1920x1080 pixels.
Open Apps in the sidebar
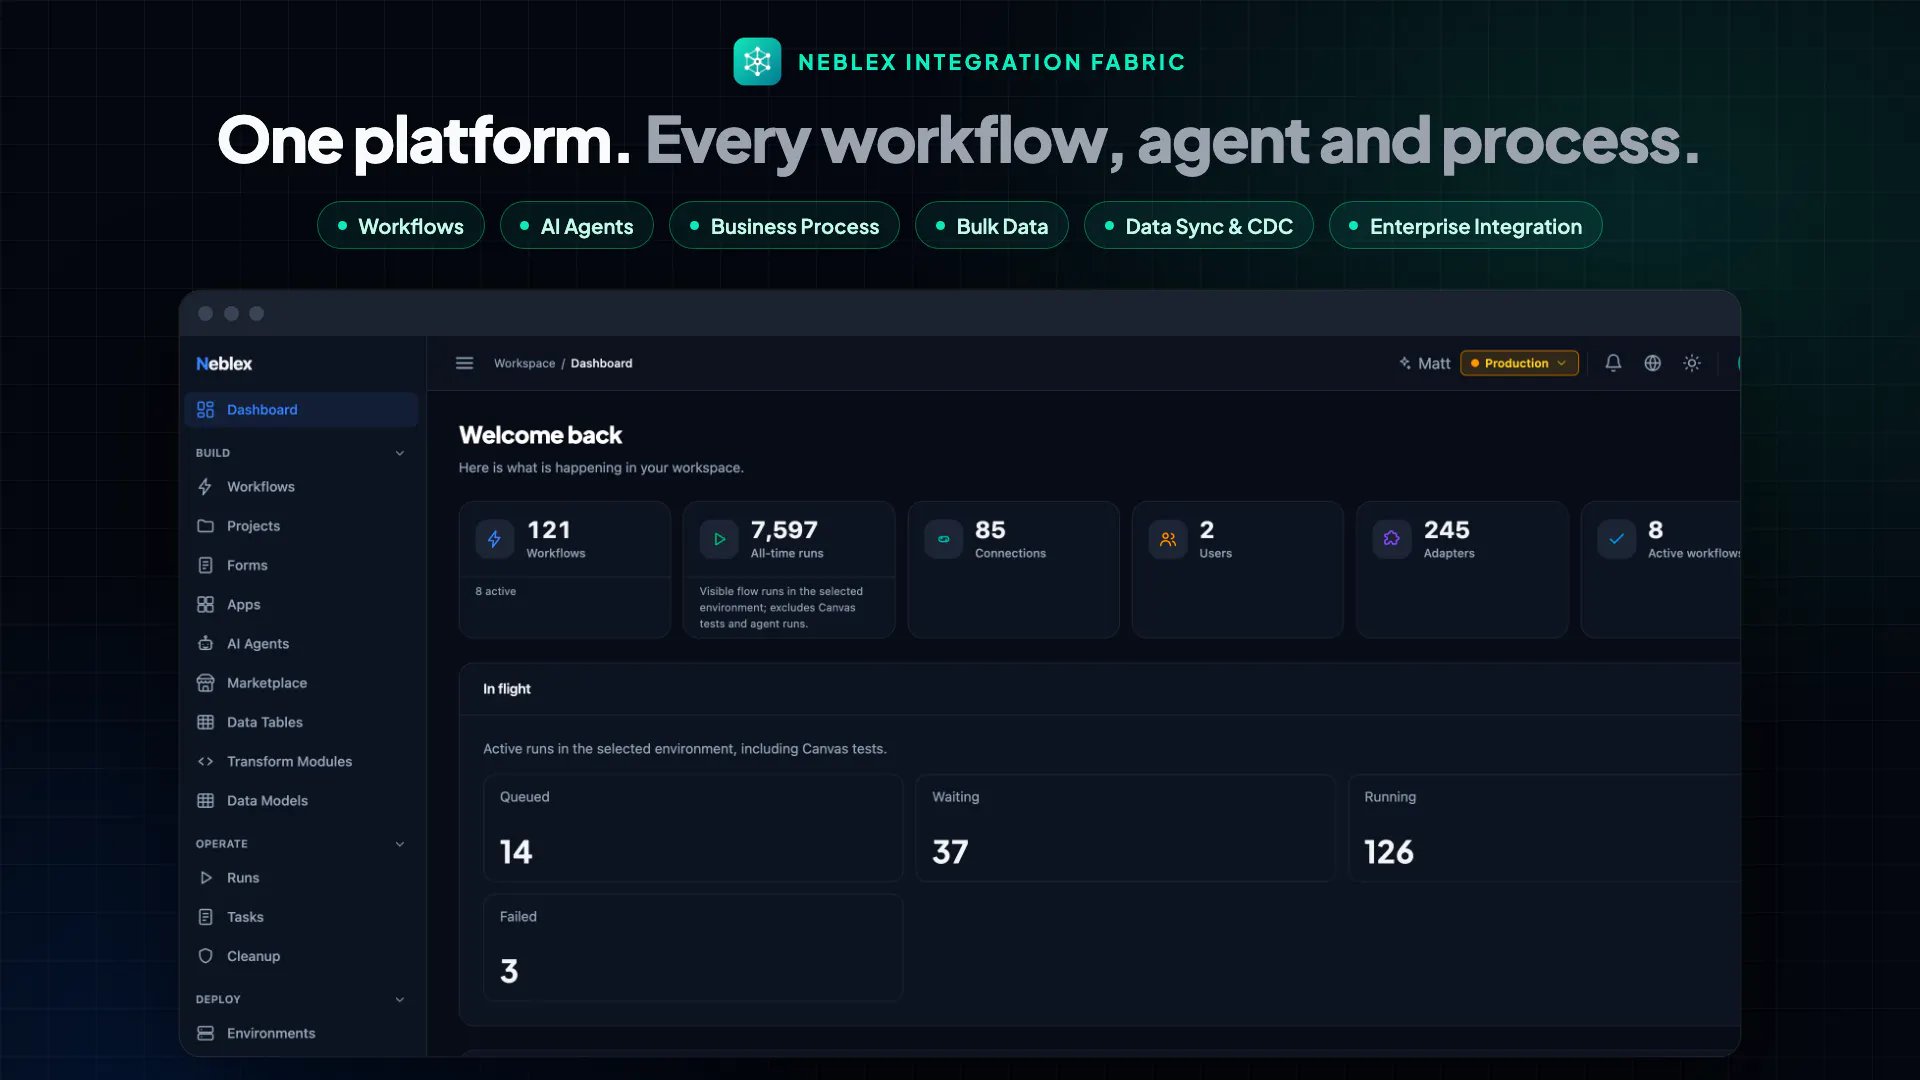click(301, 605)
